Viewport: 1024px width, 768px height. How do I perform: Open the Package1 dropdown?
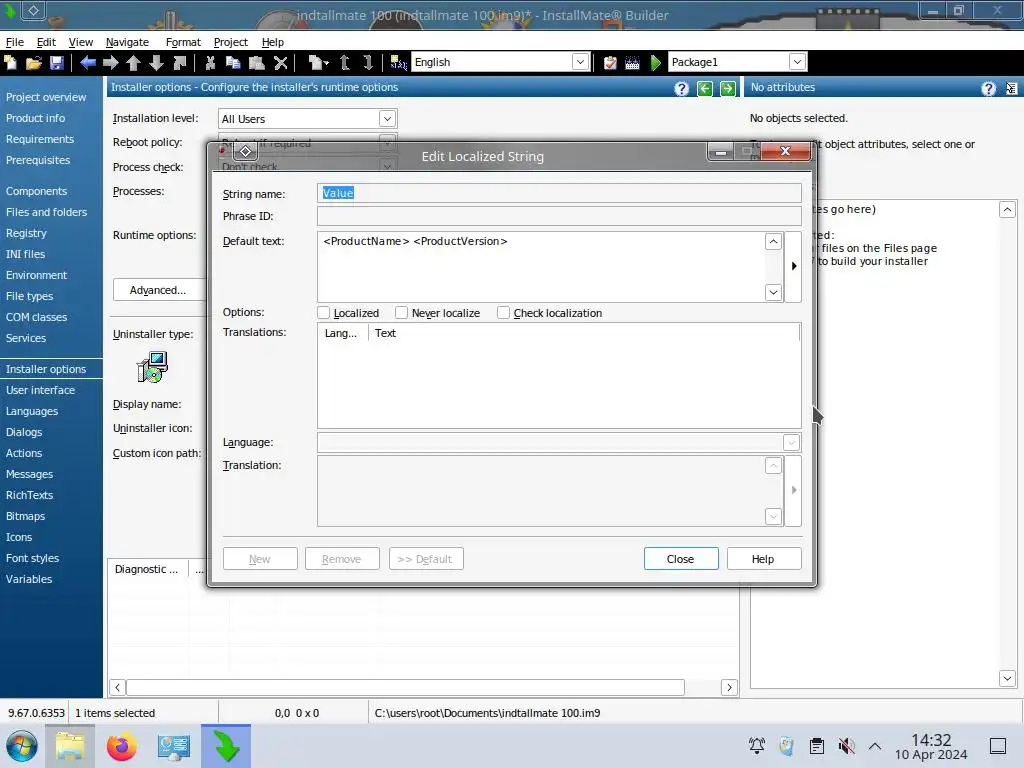coord(797,62)
